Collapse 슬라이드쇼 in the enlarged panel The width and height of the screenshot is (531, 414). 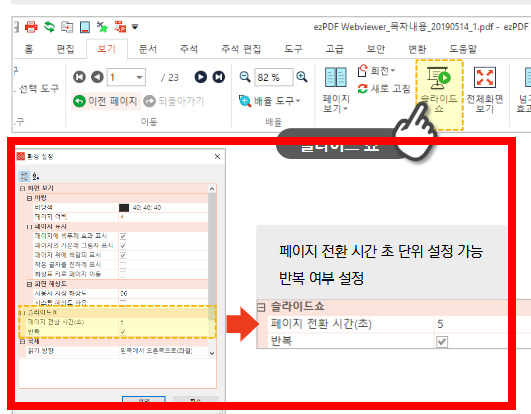[x=261, y=307]
